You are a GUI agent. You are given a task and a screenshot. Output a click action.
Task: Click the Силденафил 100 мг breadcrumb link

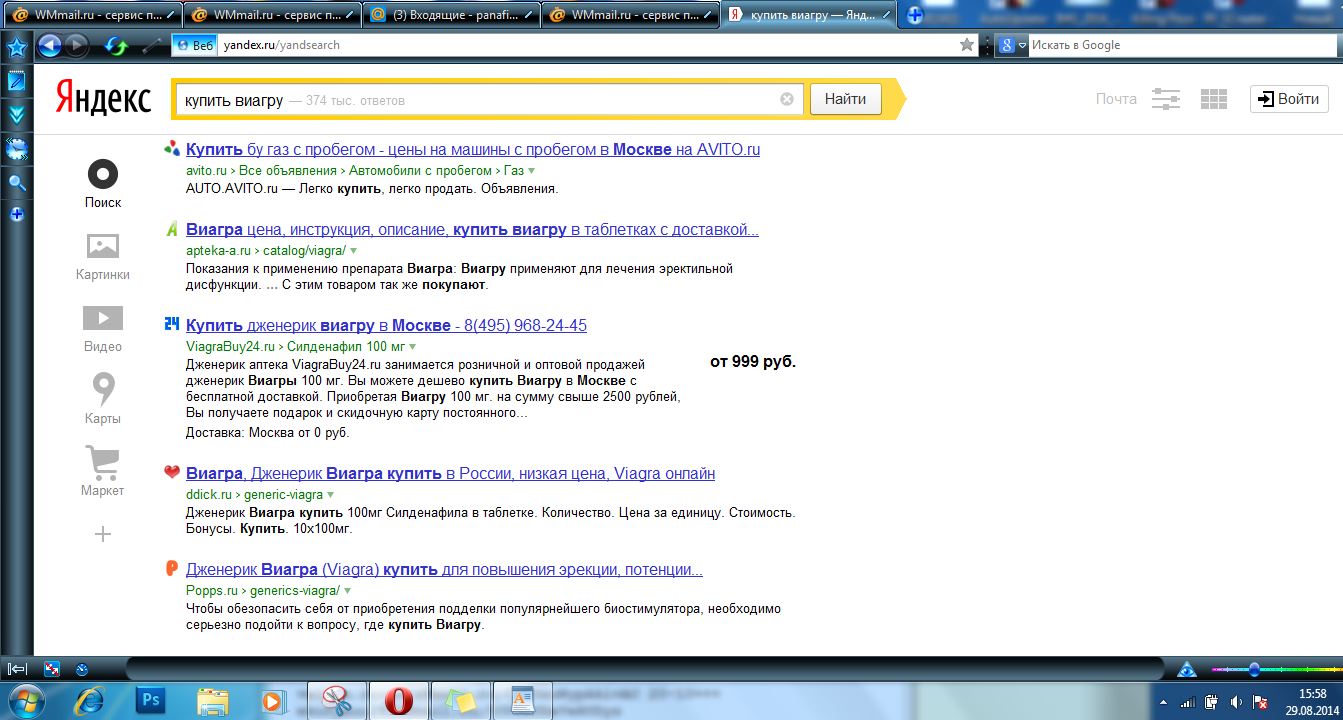coord(345,347)
